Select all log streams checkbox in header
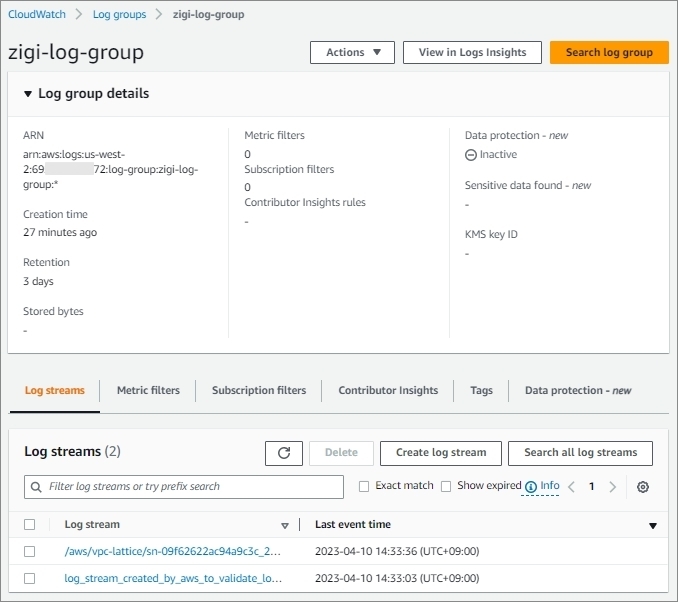The width and height of the screenshot is (678, 602). [29, 525]
